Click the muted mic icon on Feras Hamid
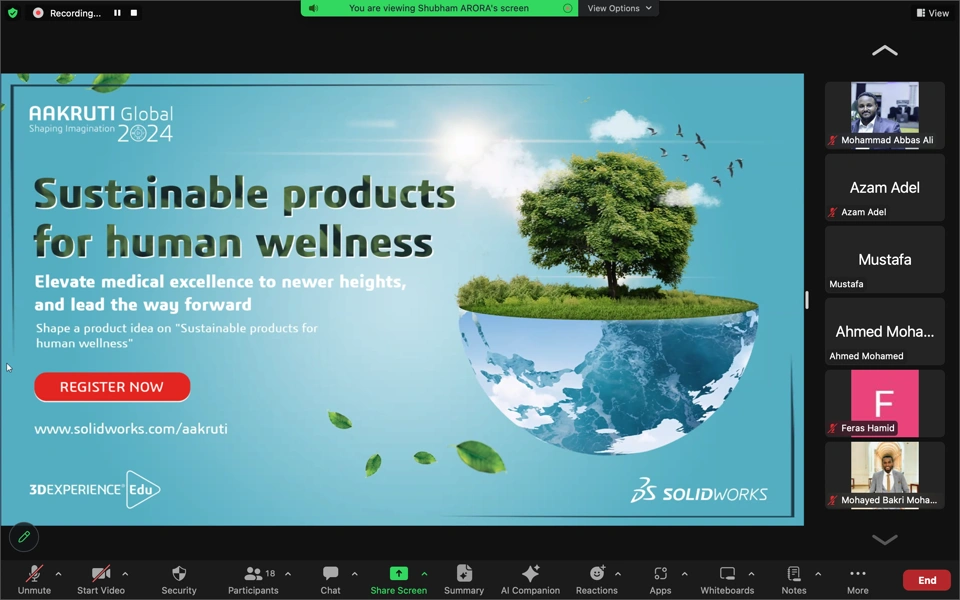 click(833, 429)
